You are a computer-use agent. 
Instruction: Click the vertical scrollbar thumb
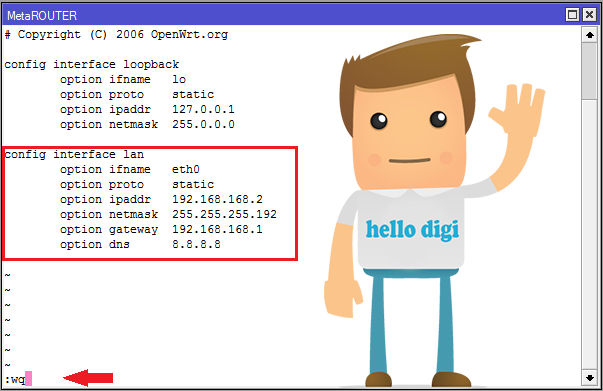(x=590, y=71)
